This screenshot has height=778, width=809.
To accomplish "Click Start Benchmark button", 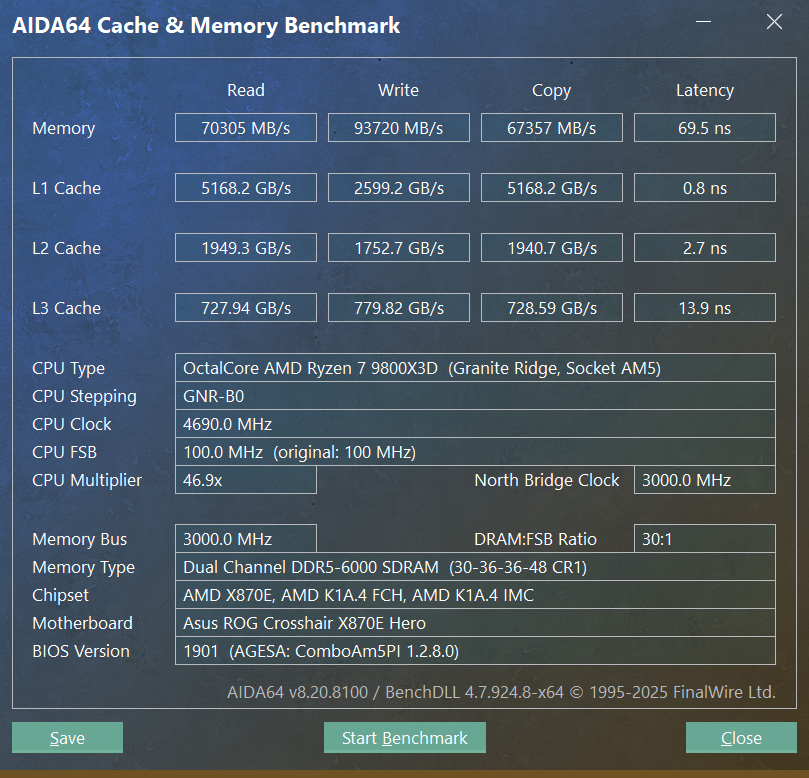I will [x=404, y=737].
